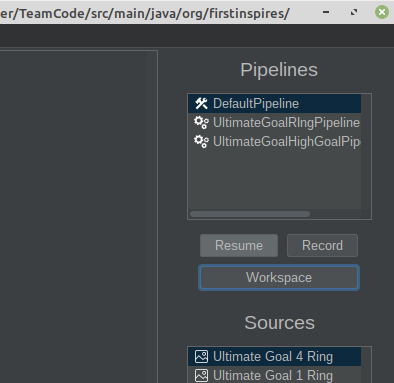Click the gears icon beside UltimateGoalHighGoalPip
Viewport: 394px width, 383px height.
201,141
